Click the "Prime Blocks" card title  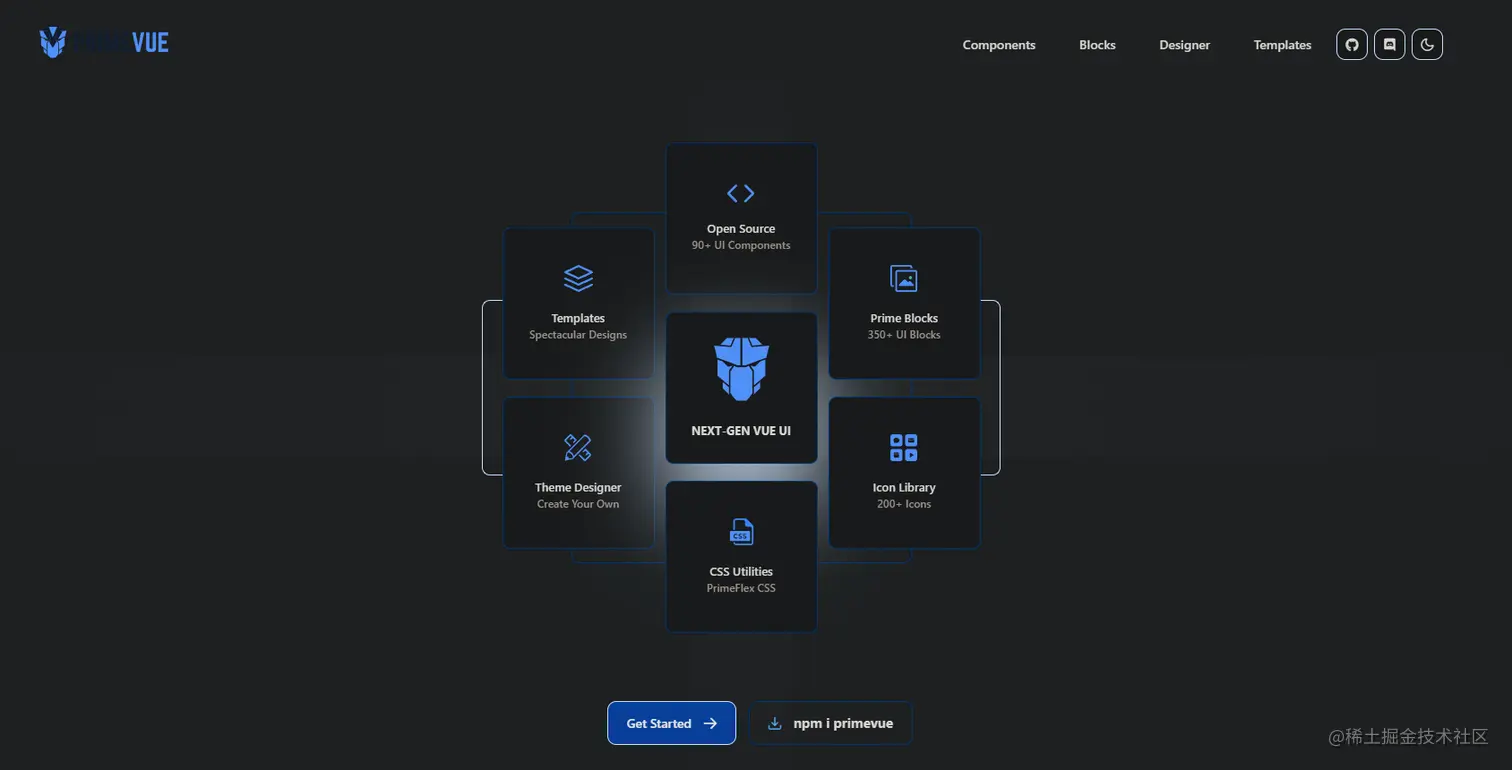pos(904,318)
